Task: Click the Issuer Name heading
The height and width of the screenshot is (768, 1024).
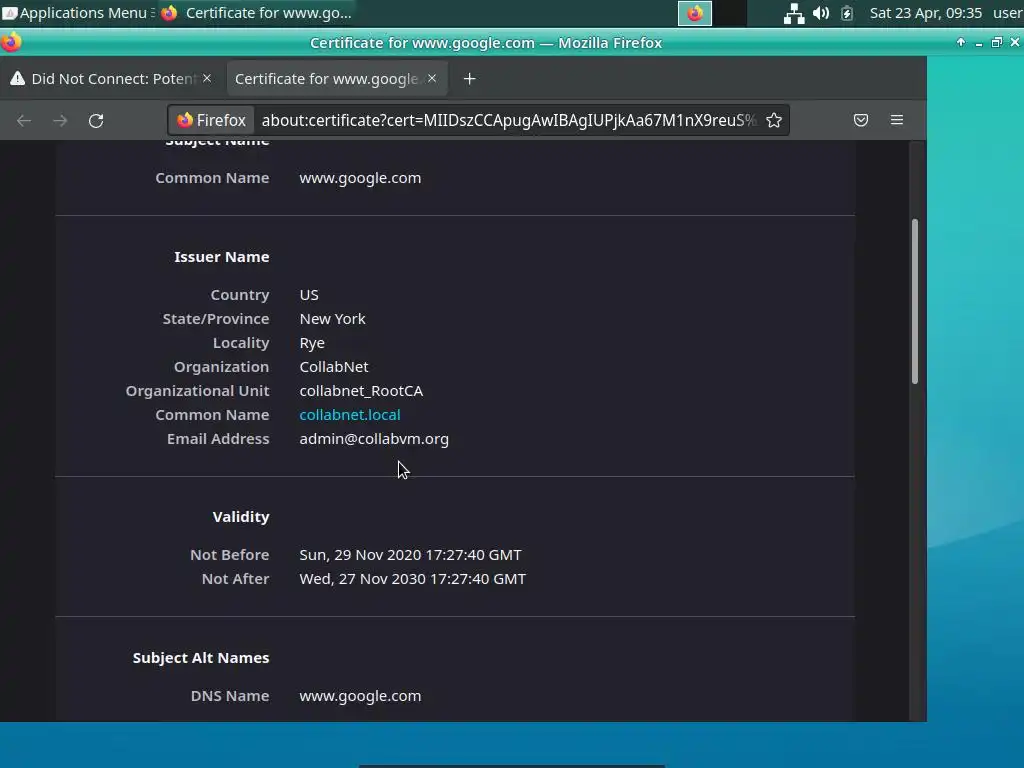Action: tap(221, 257)
